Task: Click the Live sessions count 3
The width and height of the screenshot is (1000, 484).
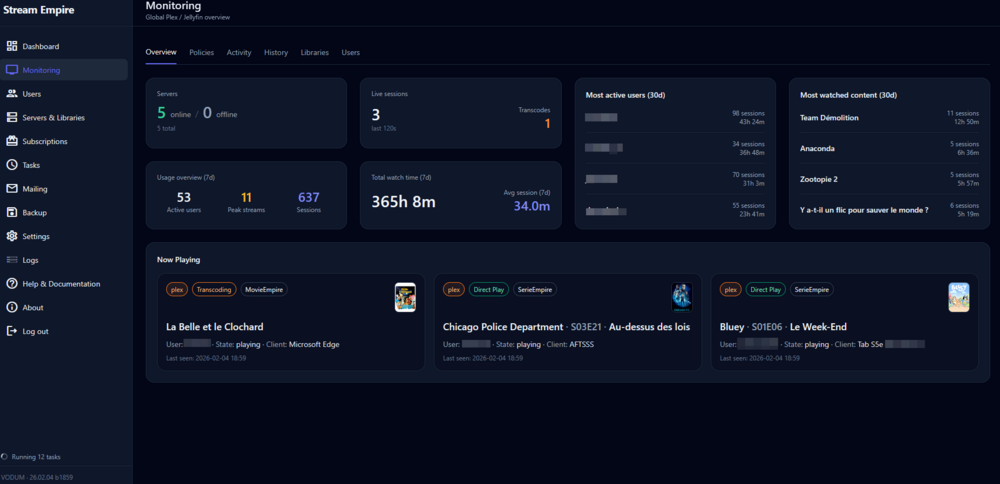Action: click(376, 115)
